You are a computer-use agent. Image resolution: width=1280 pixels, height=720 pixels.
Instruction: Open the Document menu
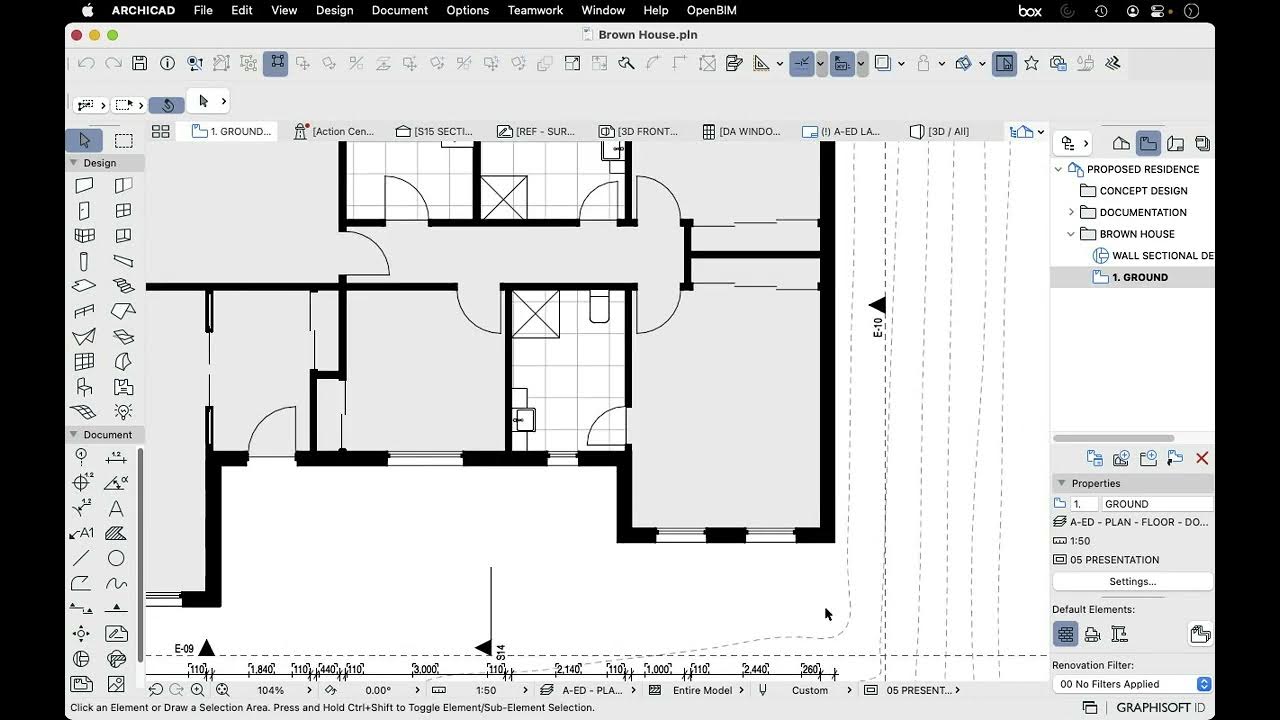tap(400, 10)
